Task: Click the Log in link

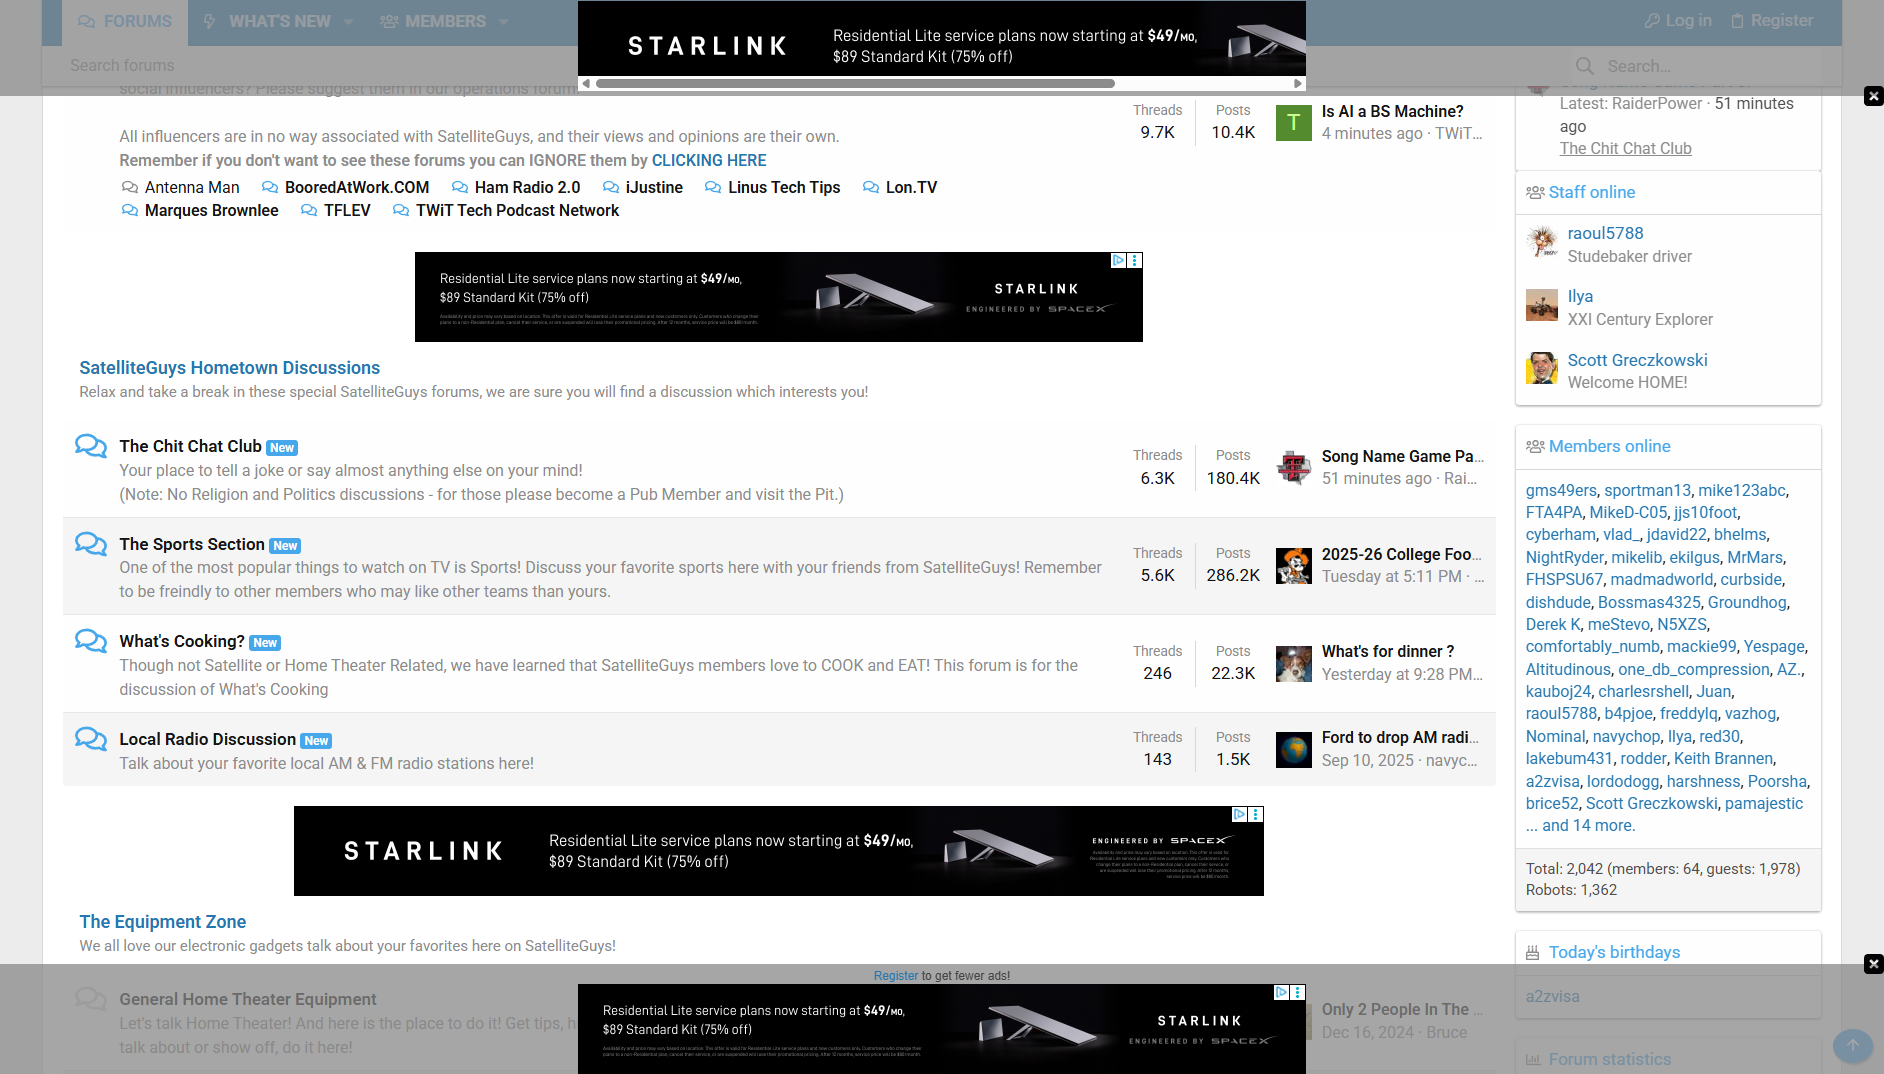Action: [1678, 20]
